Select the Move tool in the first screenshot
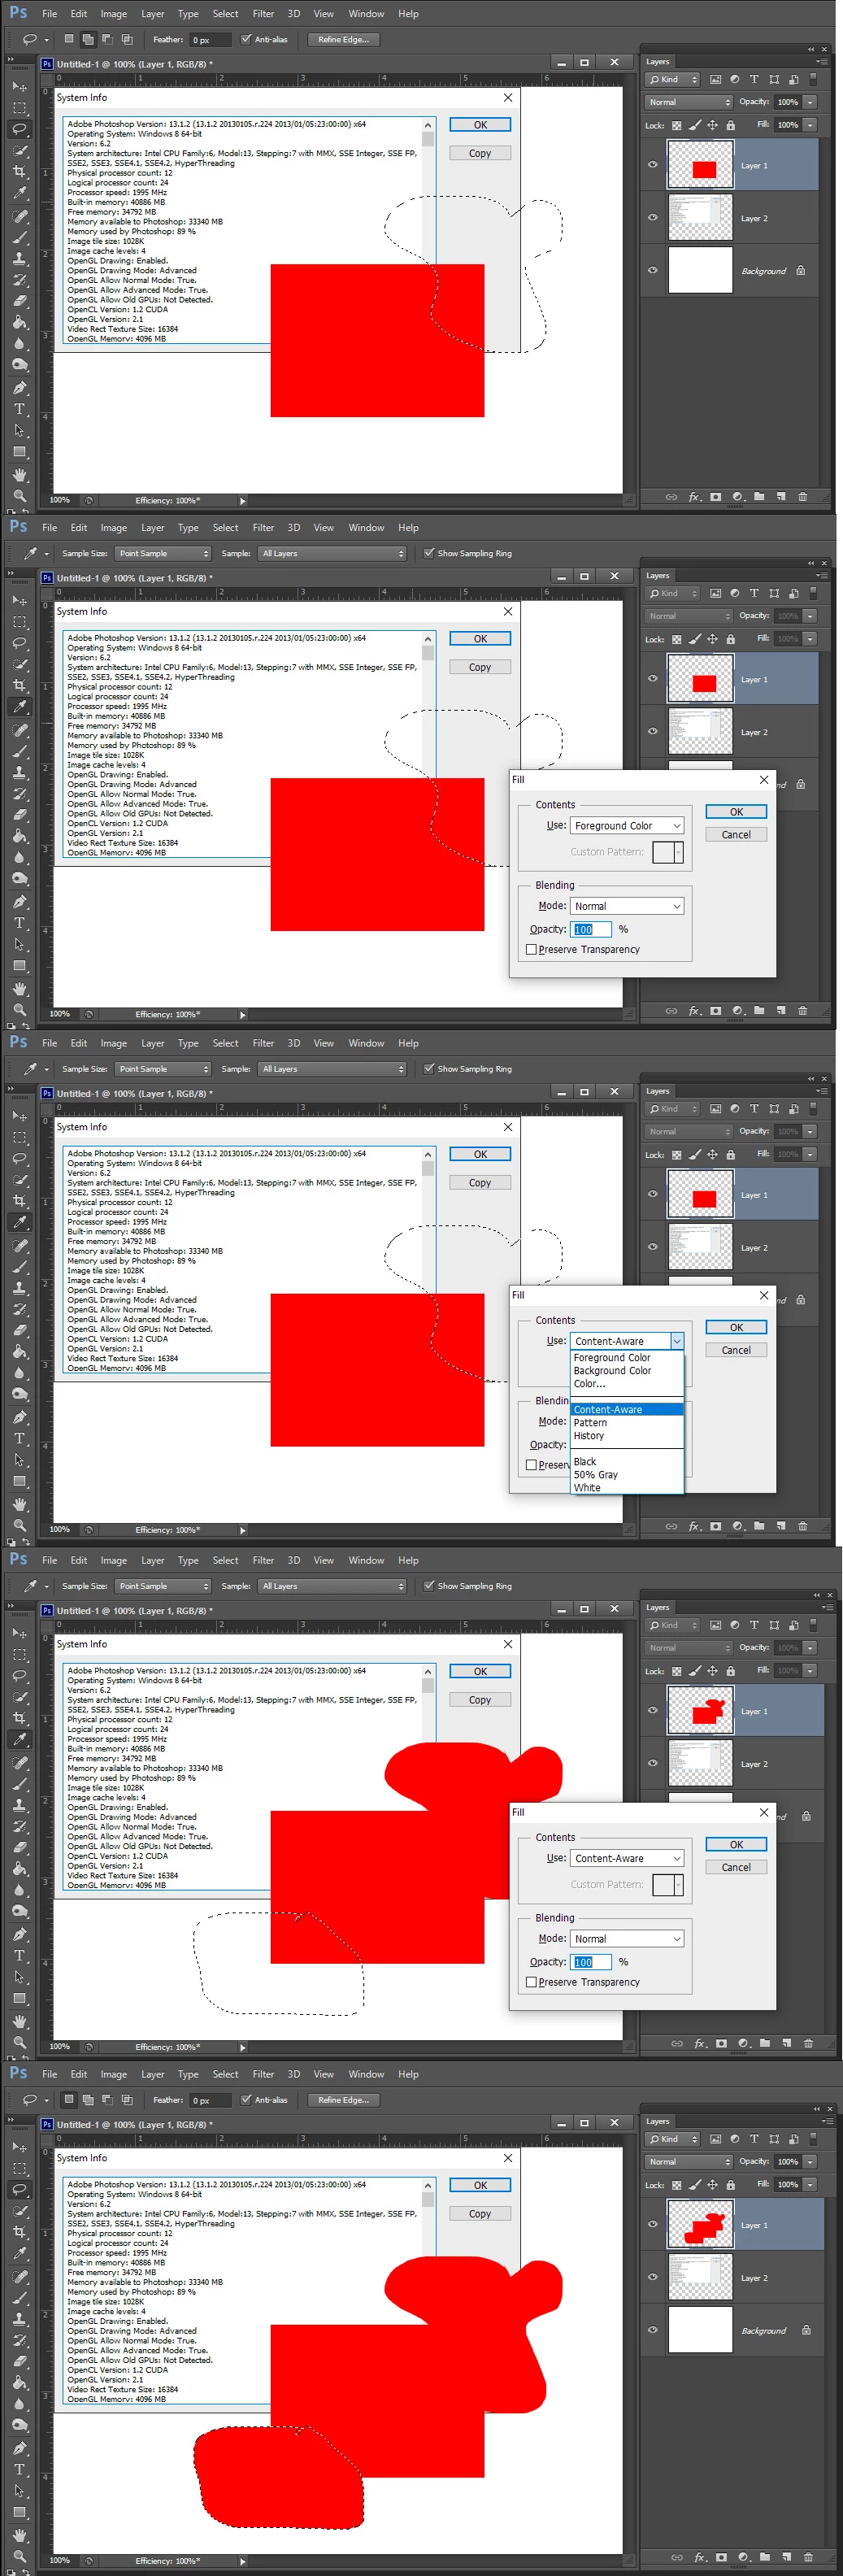 [19, 87]
